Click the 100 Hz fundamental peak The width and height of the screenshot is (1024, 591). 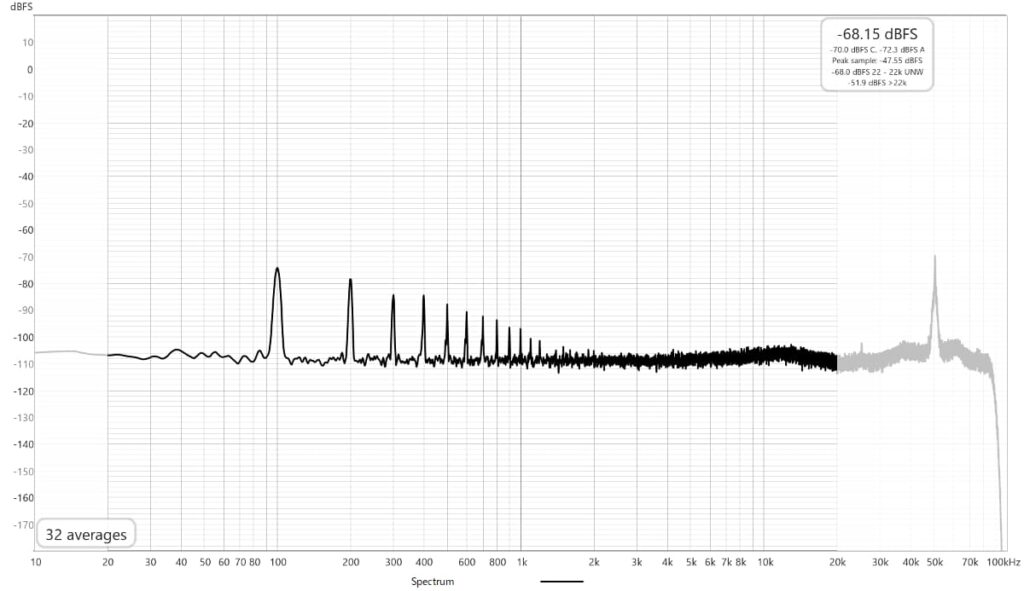[277, 270]
